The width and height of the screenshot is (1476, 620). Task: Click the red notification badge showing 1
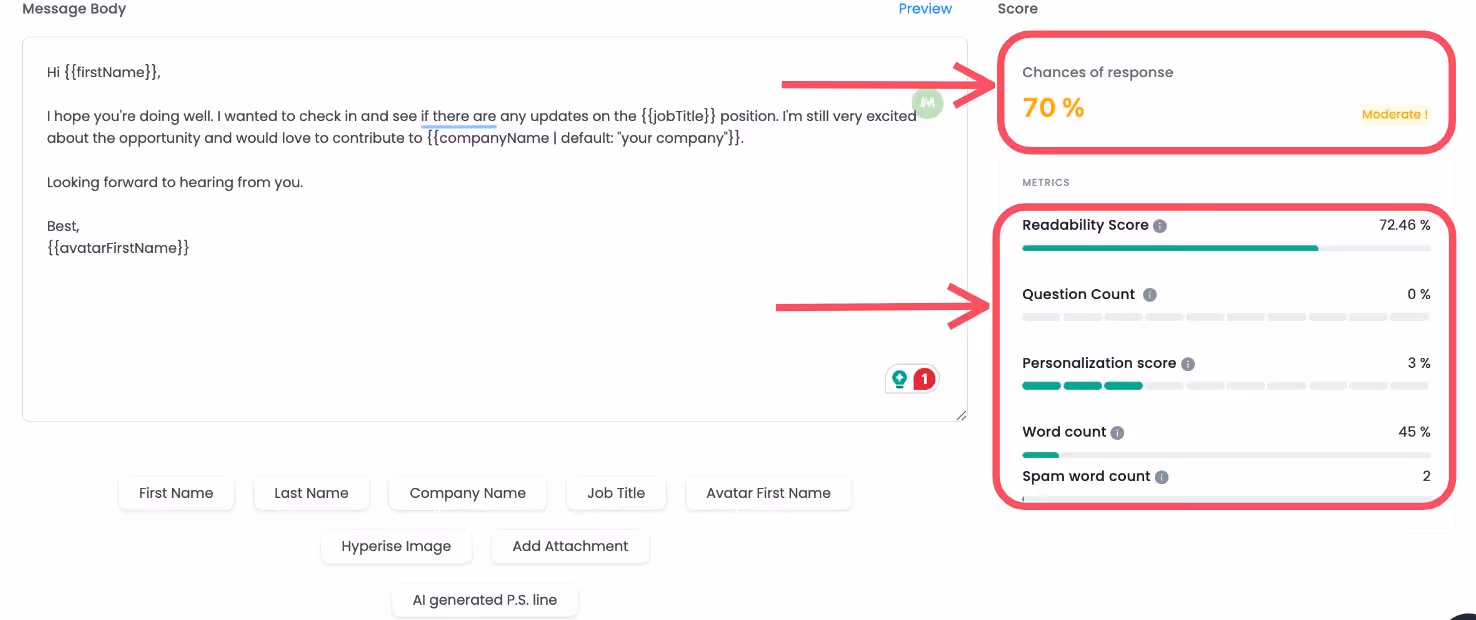coord(922,379)
